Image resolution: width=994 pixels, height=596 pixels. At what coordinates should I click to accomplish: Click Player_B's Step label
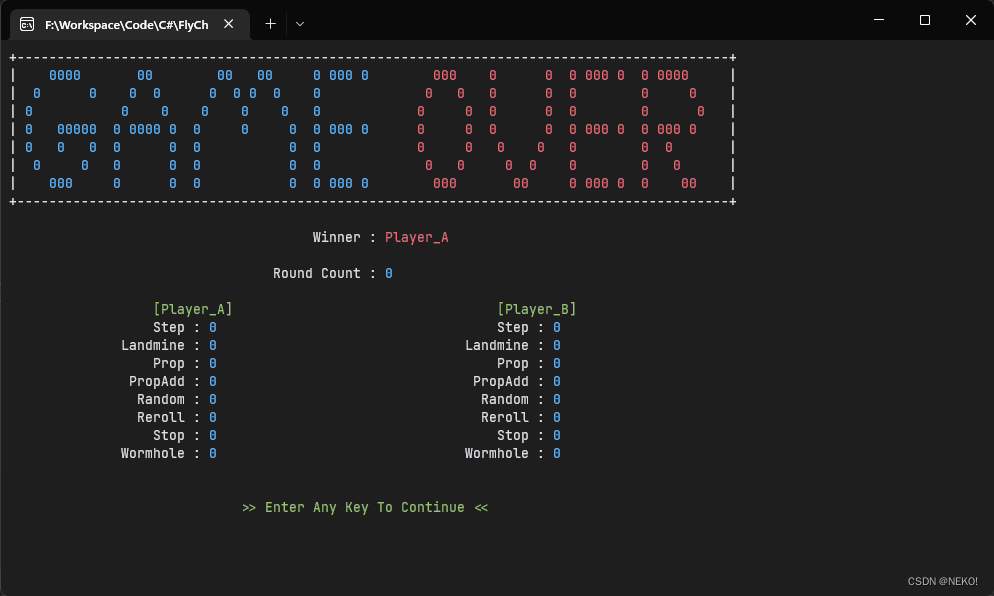tap(513, 327)
